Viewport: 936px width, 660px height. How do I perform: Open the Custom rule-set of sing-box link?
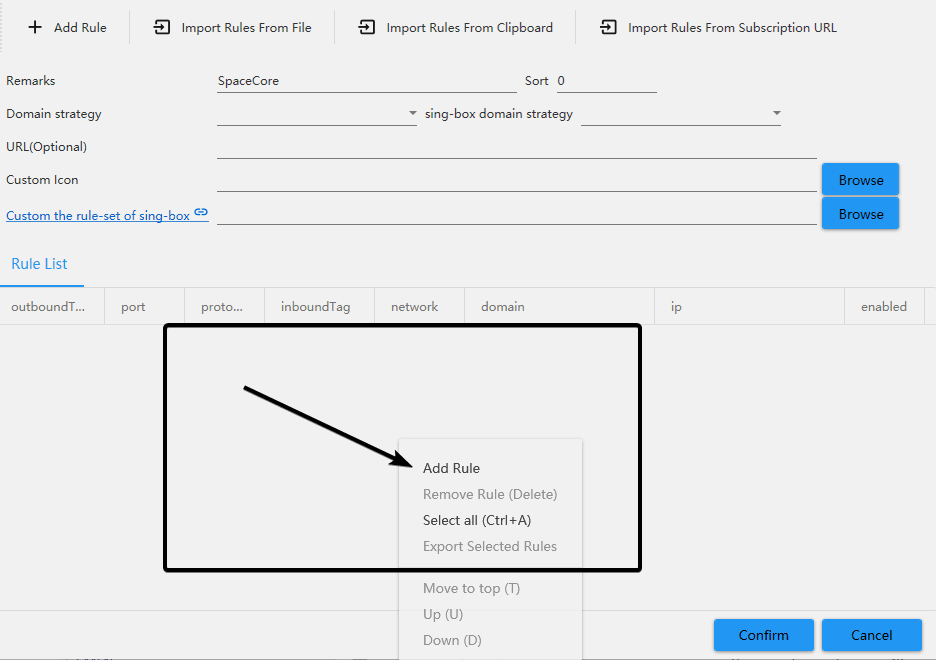tap(98, 215)
